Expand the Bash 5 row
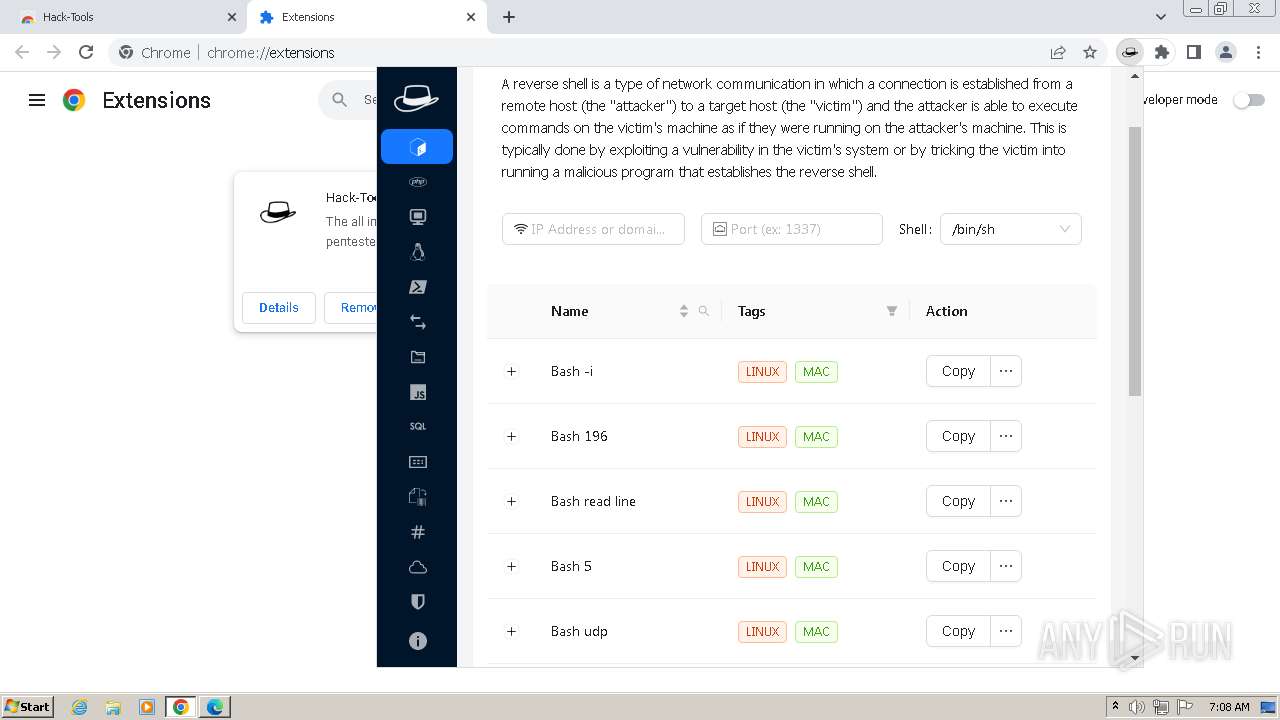Screen dimensions: 1280x720 point(511,566)
